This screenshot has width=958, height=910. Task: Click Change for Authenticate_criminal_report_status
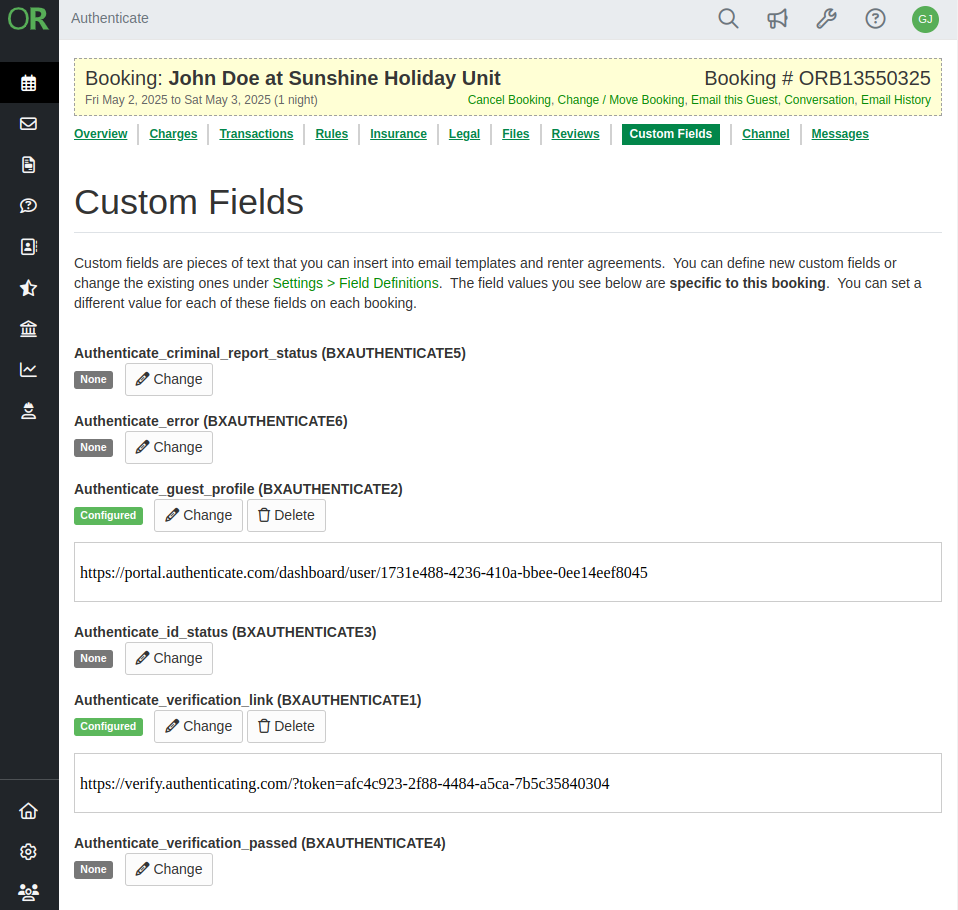point(169,379)
